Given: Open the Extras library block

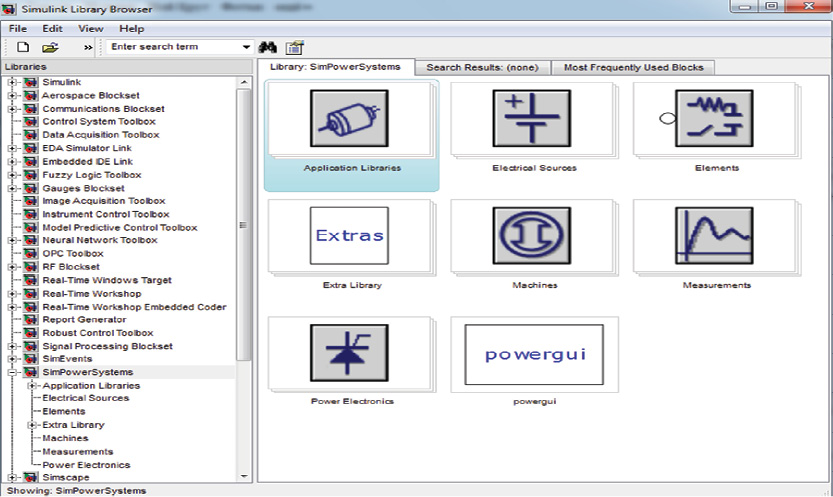Looking at the screenshot, I should click(349, 235).
